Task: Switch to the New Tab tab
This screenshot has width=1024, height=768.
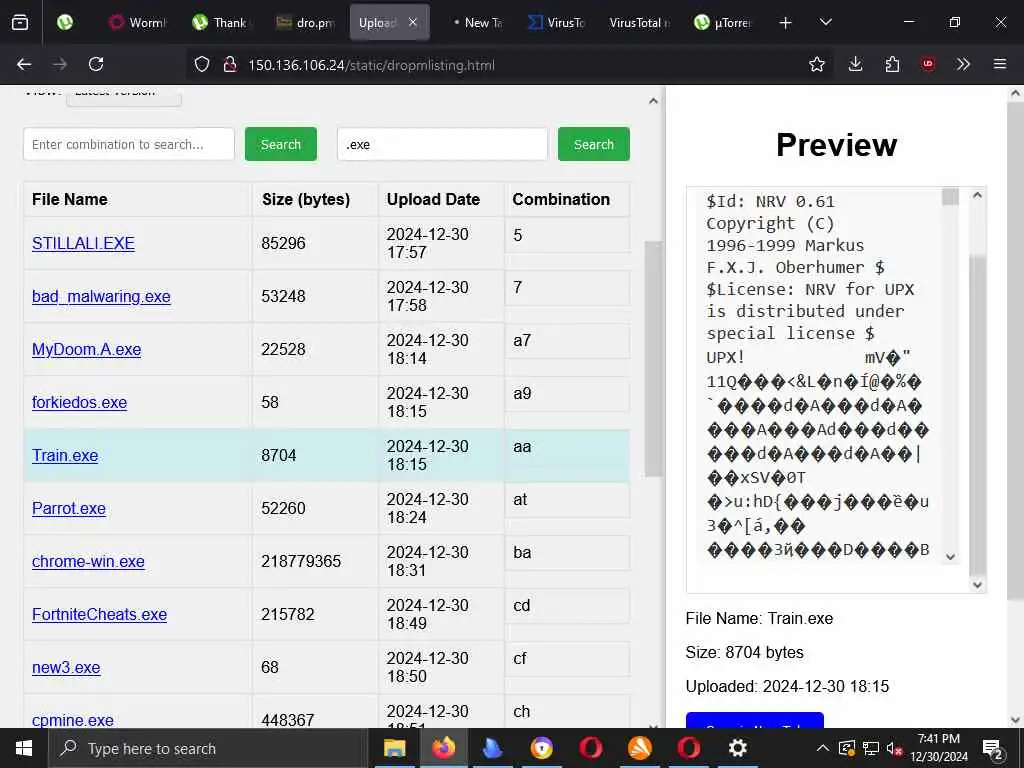Action: coord(479,23)
